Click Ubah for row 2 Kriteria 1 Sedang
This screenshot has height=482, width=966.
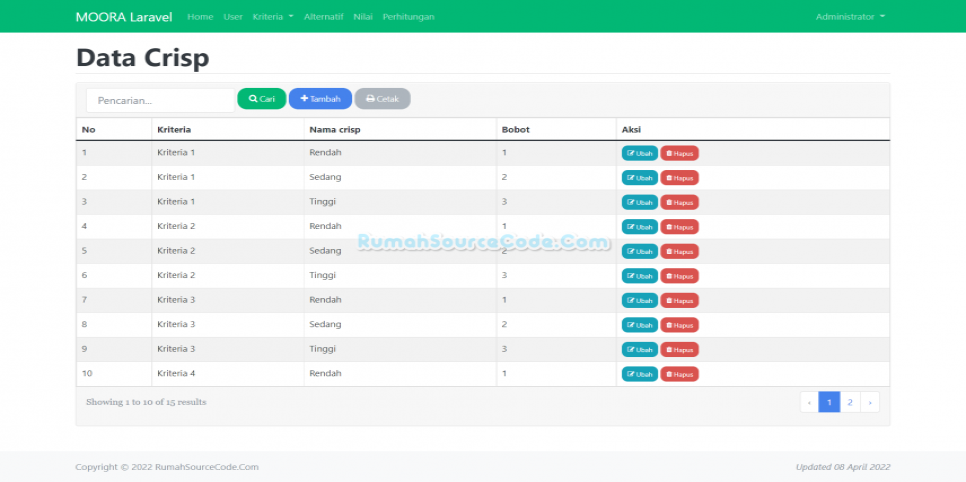pos(639,178)
